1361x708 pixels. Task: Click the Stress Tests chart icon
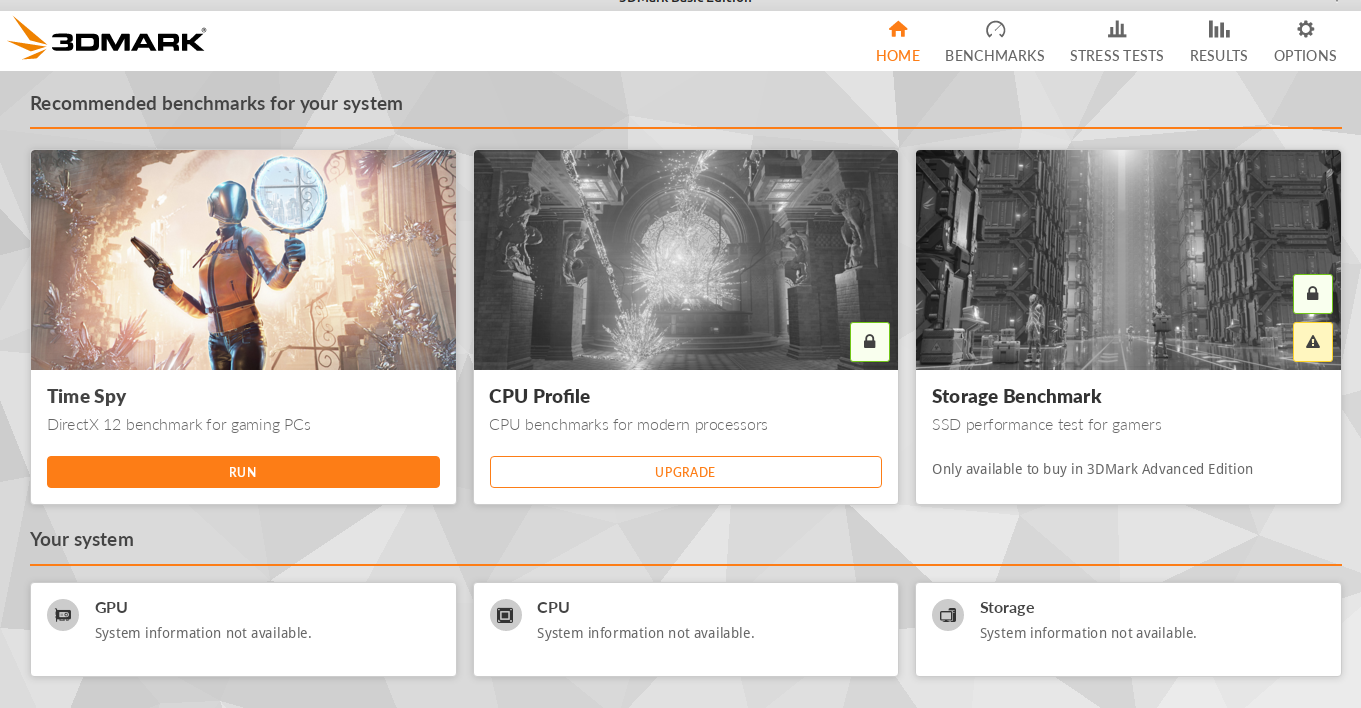point(1117,29)
